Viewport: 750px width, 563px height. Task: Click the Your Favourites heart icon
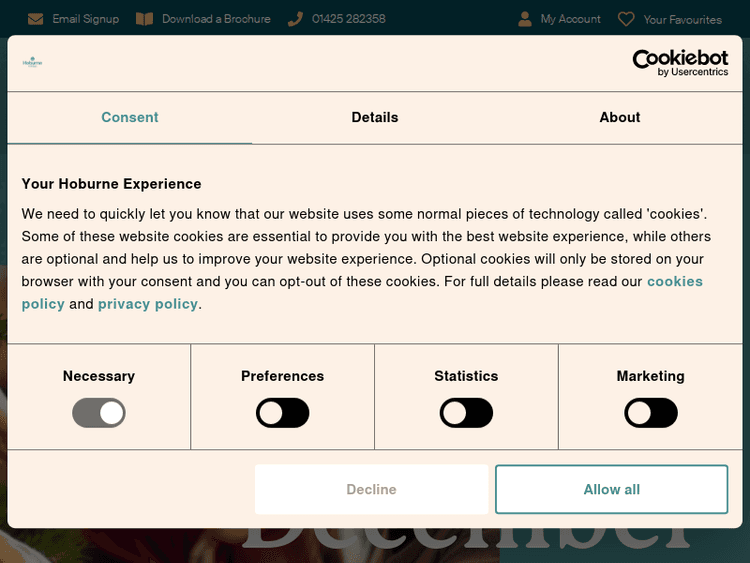[627, 19]
